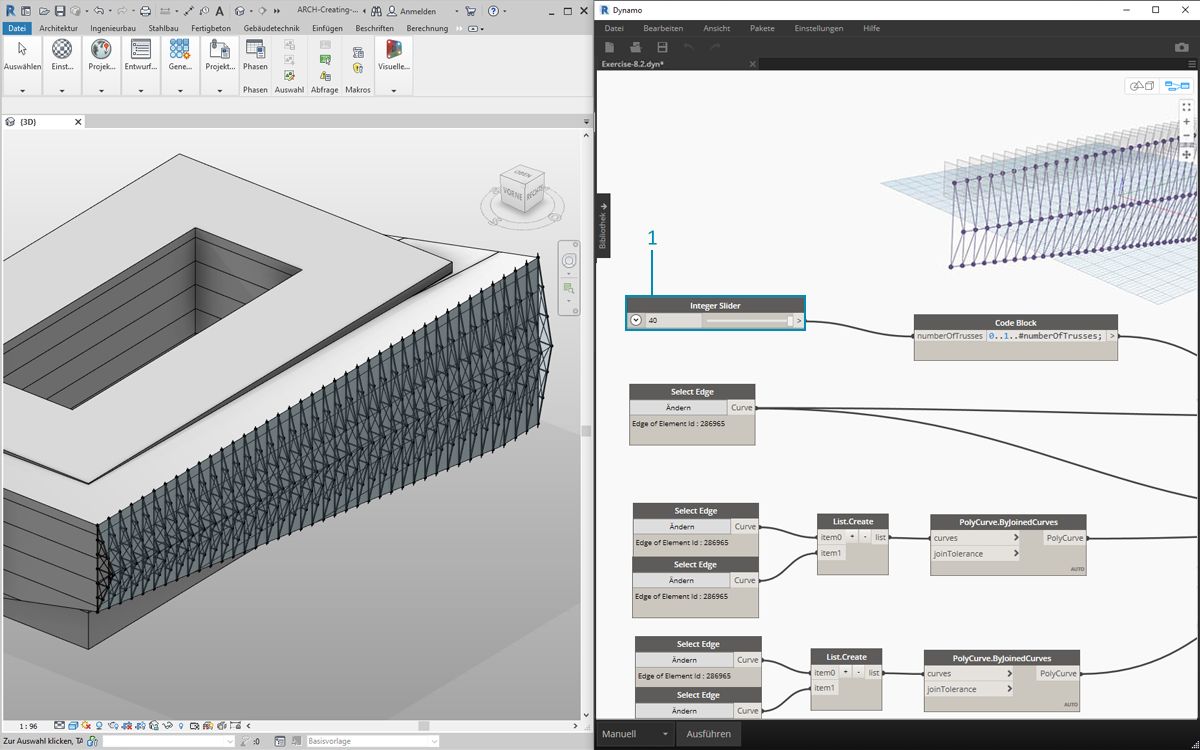This screenshot has height=750, width=1200.
Task: Text tool 'A' icon in Revit toolbar
Action: click(x=219, y=11)
